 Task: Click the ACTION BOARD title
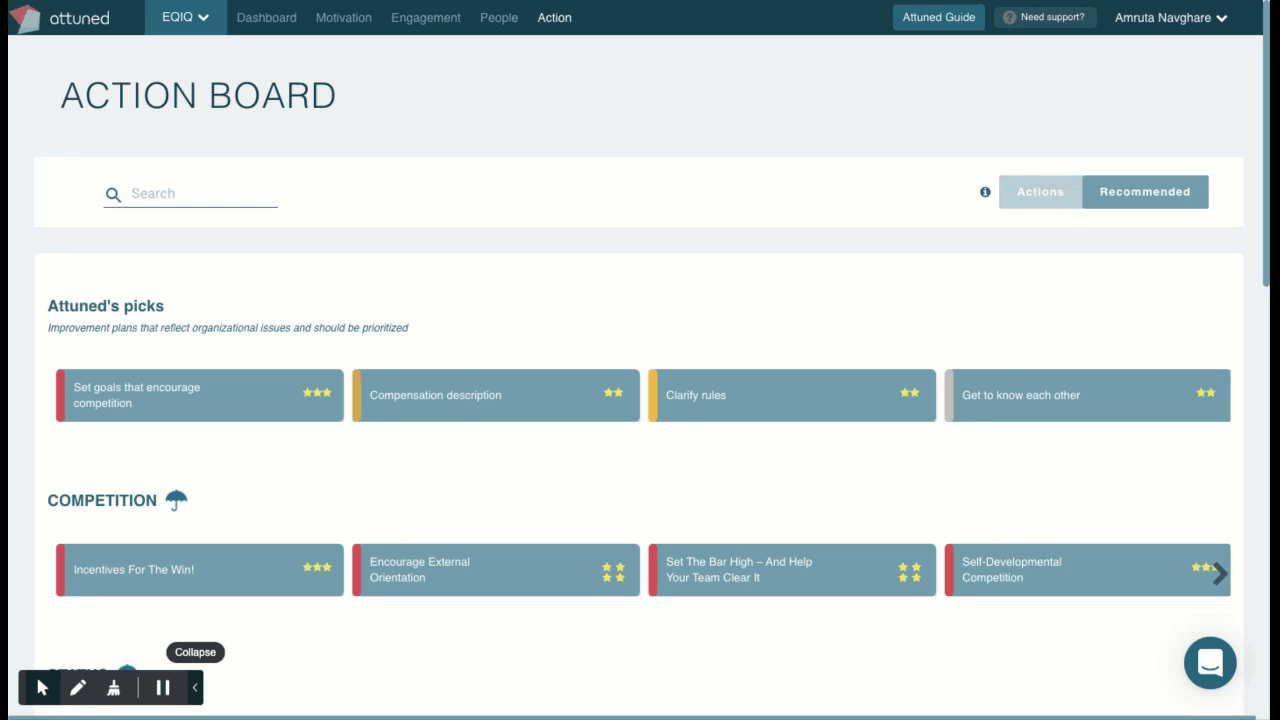[x=198, y=96]
